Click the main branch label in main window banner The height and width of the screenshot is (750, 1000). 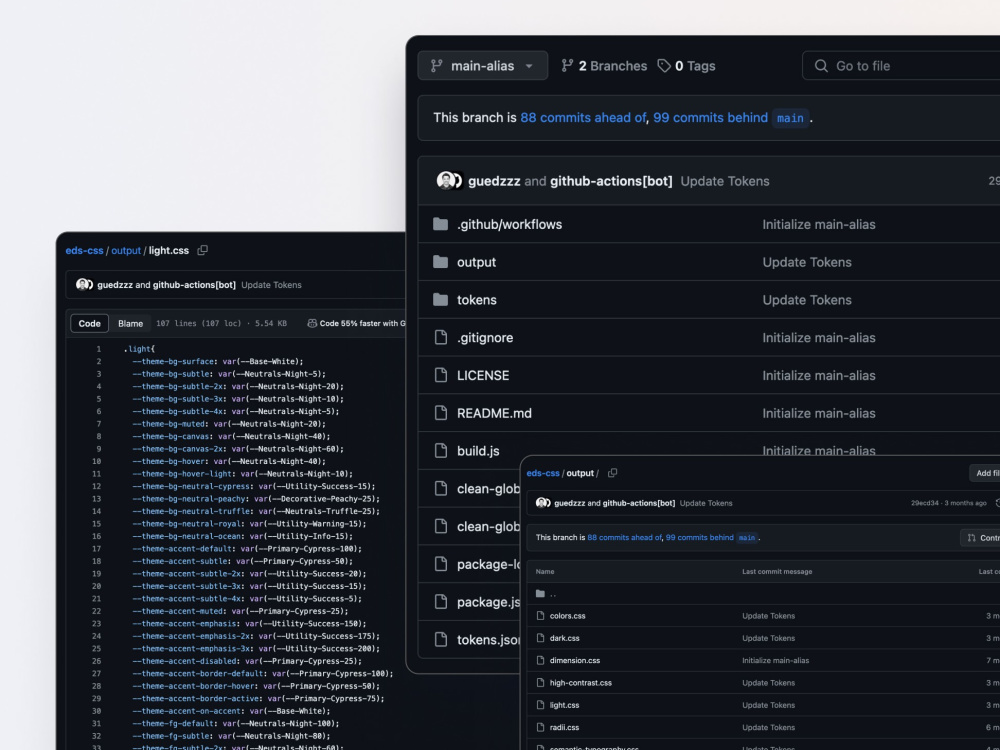coord(790,118)
